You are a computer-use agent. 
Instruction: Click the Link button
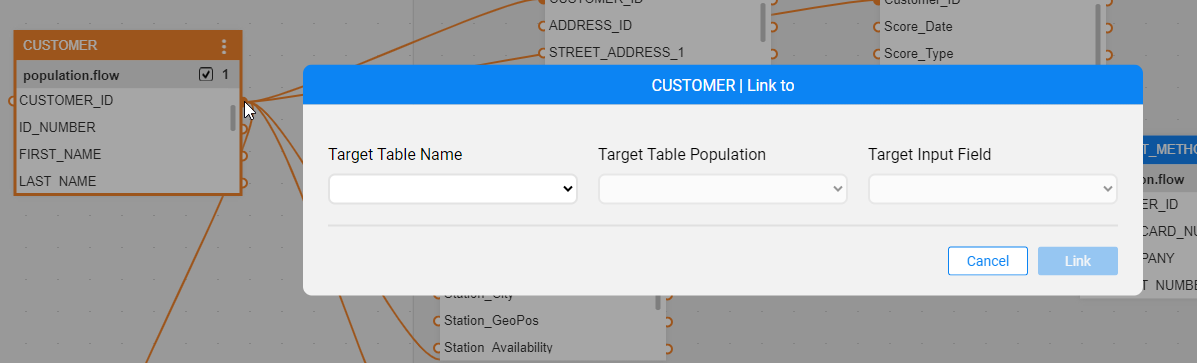[x=1078, y=261]
